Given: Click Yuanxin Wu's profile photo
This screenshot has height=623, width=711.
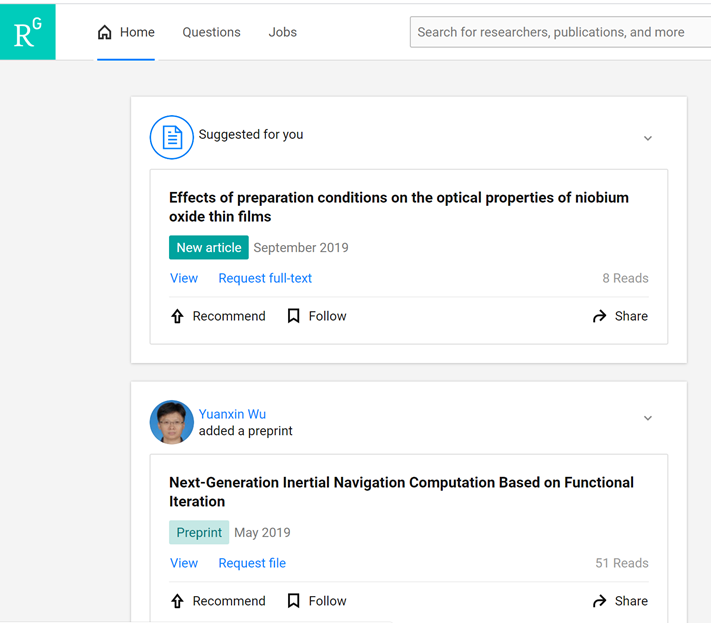Looking at the screenshot, I should 171,422.
